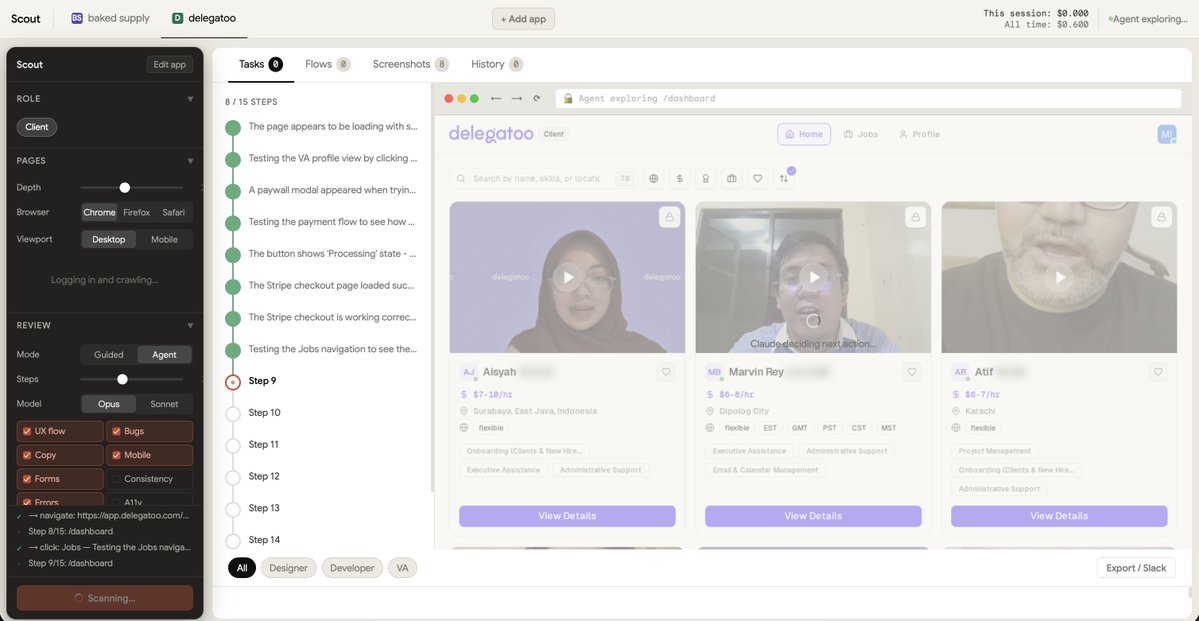Viewport: 1199px width, 621px height.
Task: Enable the Consistency checkbox
Action: tap(116, 479)
